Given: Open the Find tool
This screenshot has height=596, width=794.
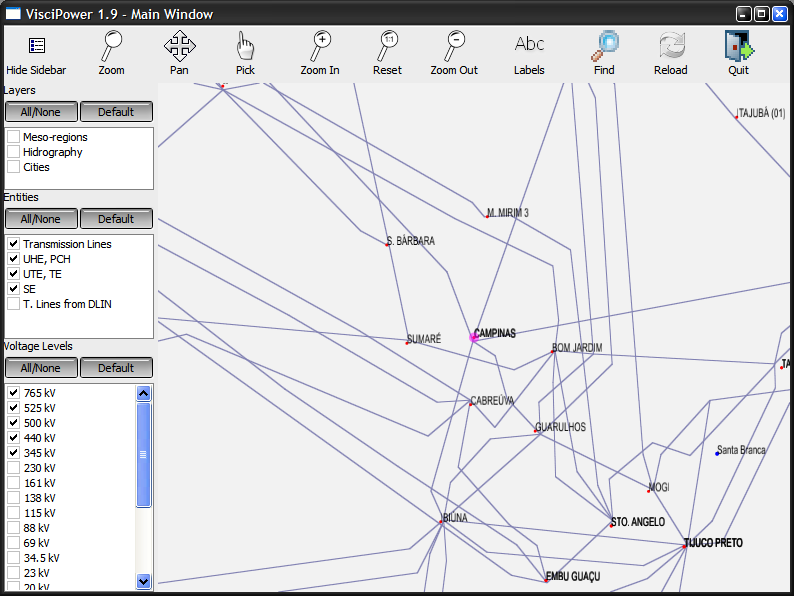Looking at the screenshot, I should (x=605, y=46).
